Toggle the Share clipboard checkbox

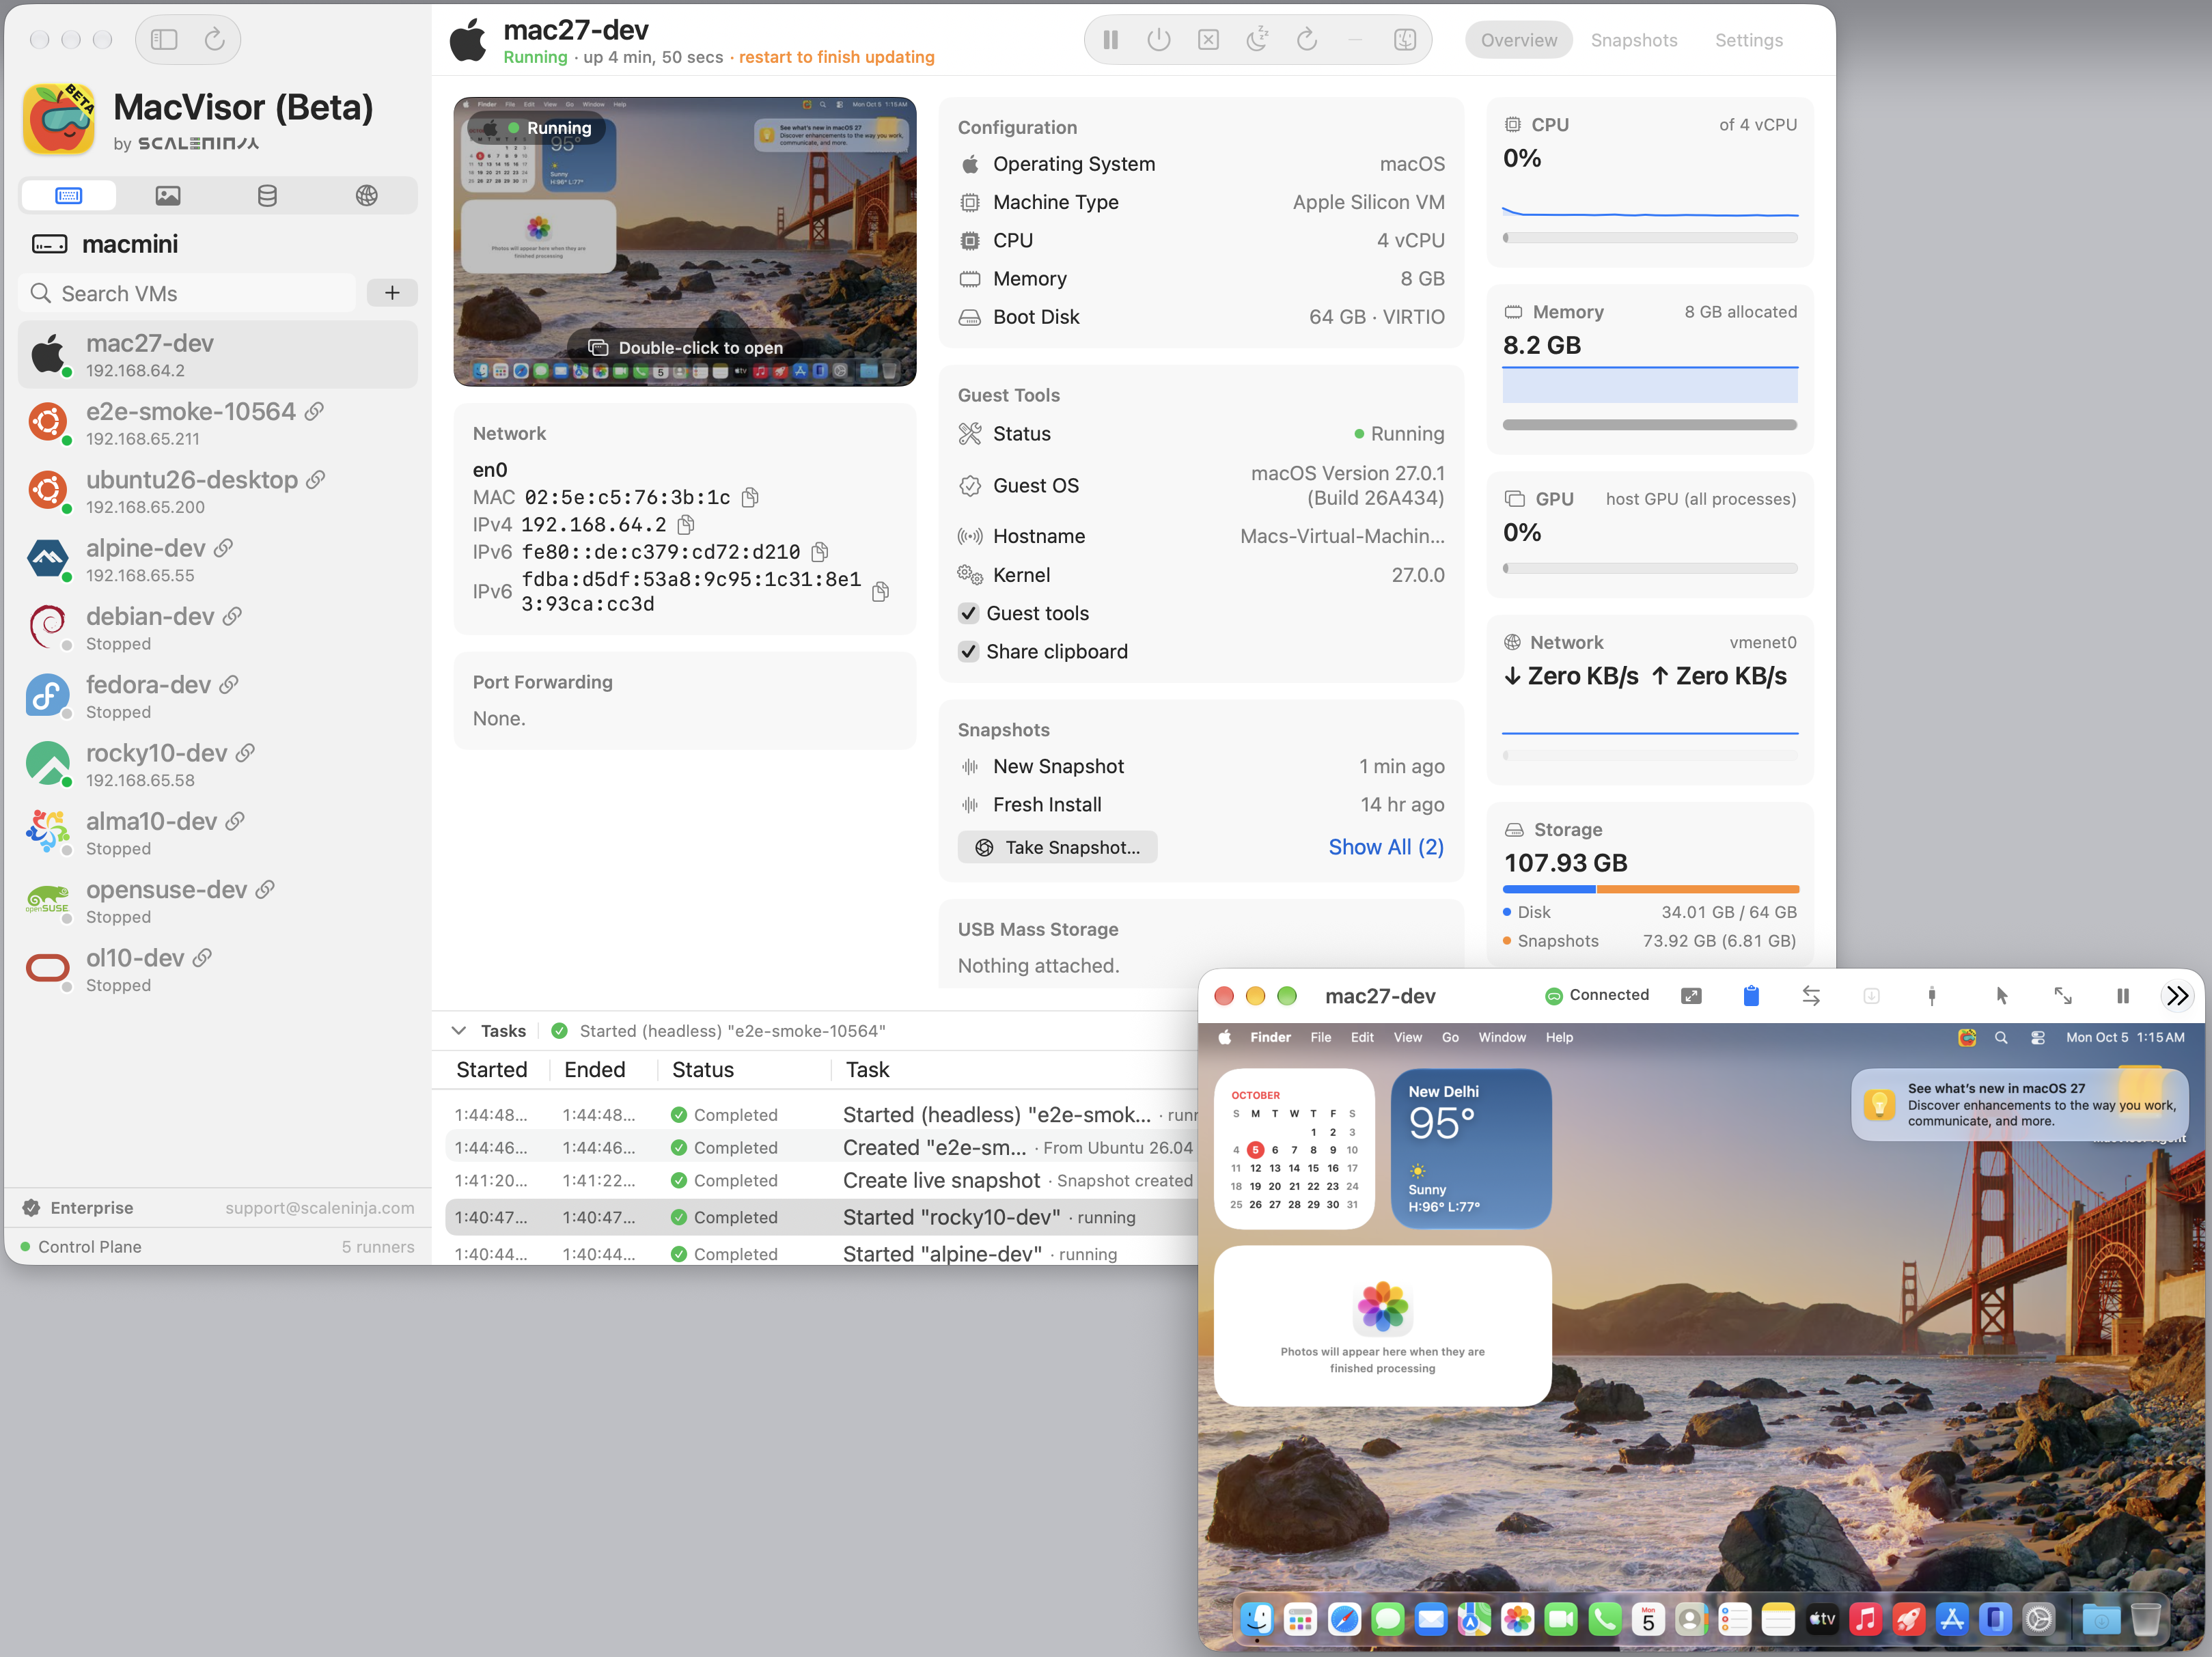point(968,651)
